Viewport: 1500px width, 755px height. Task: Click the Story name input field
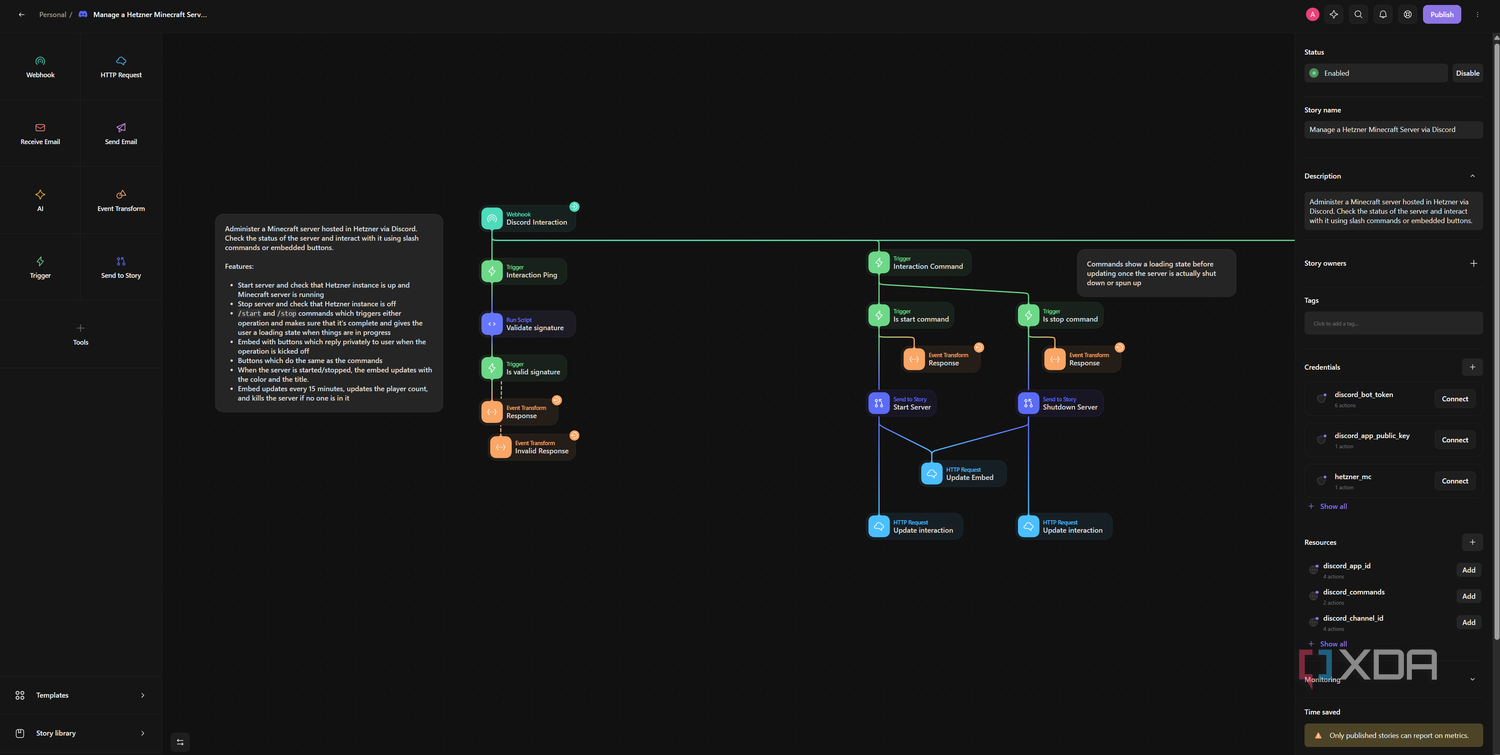click(x=1394, y=130)
